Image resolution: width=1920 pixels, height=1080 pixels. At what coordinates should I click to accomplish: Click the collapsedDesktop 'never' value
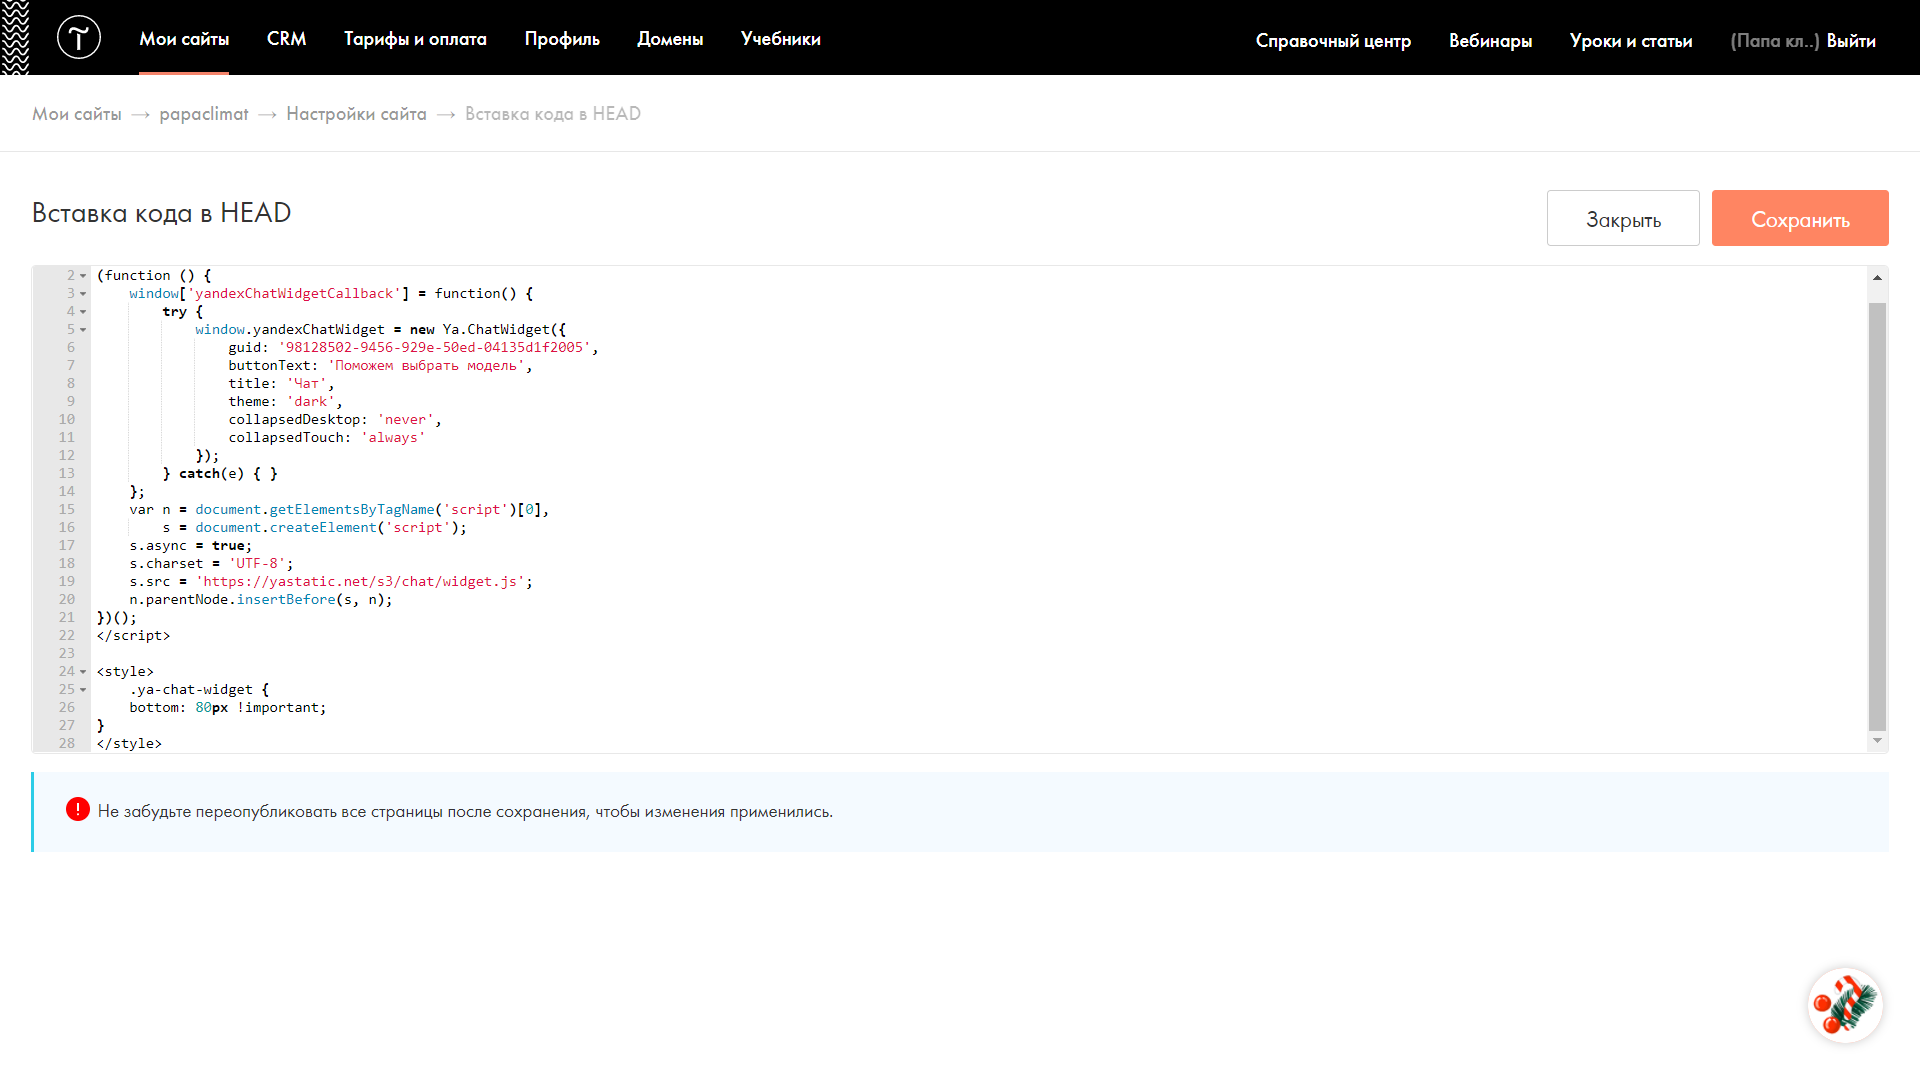click(405, 420)
